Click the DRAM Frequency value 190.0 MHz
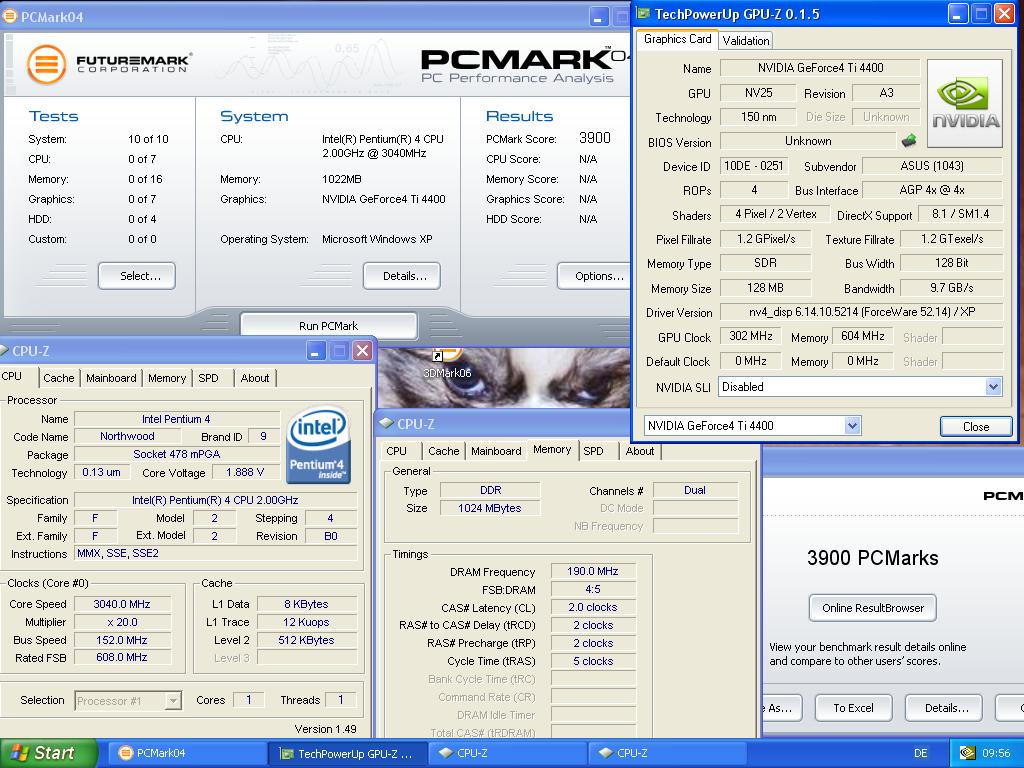Image resolution: width=1024 pixels, height=768 pixels. (x=593, y=571)
